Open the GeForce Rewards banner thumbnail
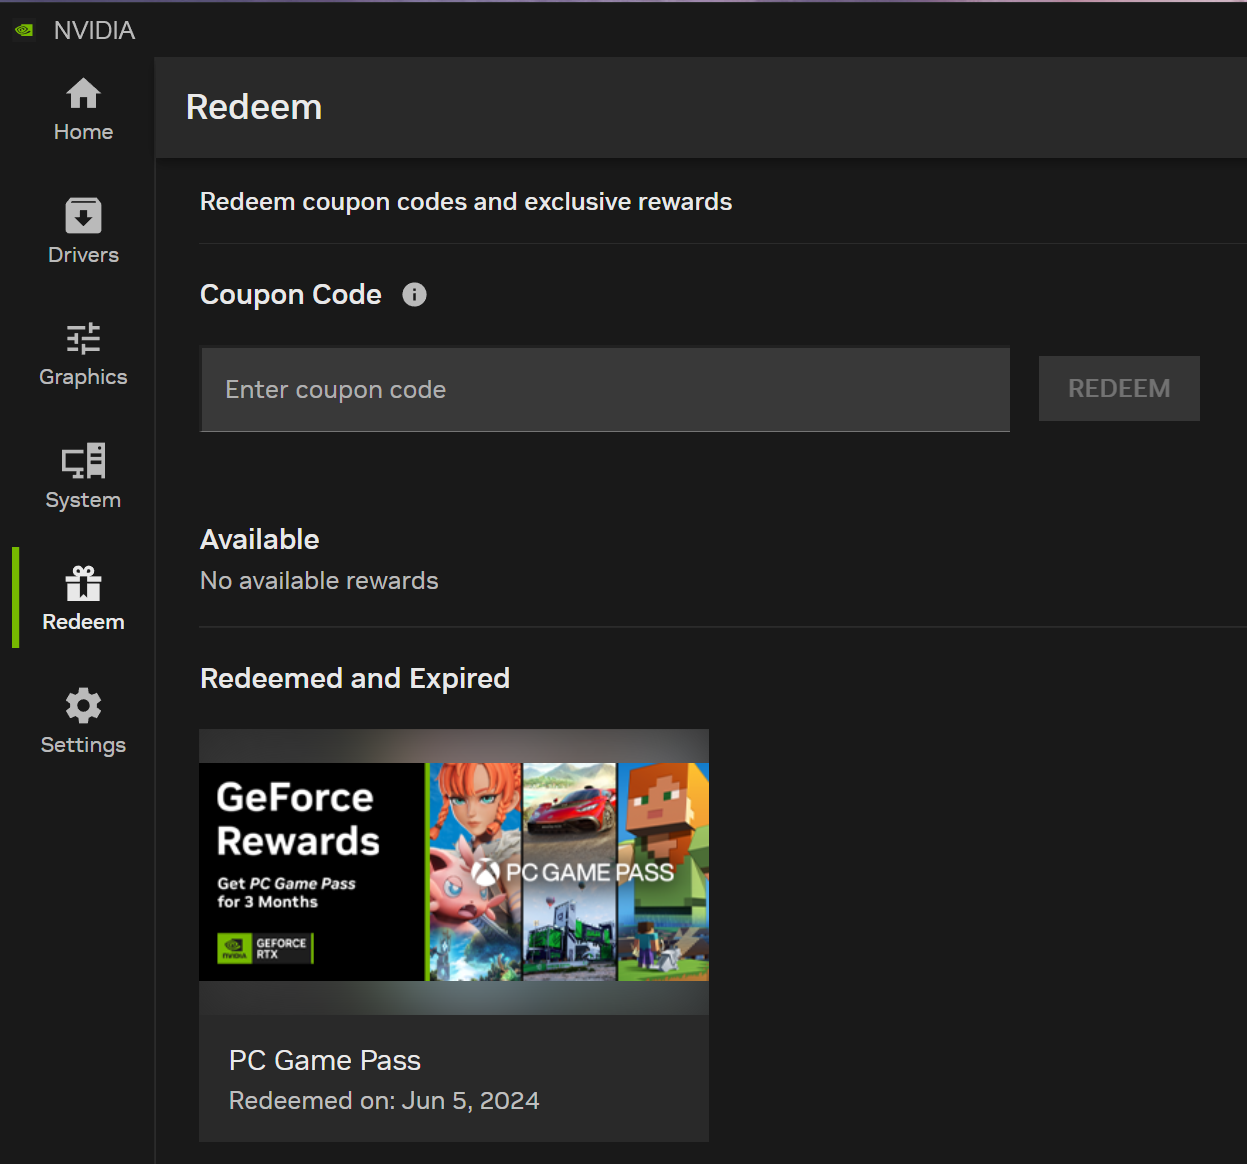1247x1164 pixels. [x=454, y=872]
